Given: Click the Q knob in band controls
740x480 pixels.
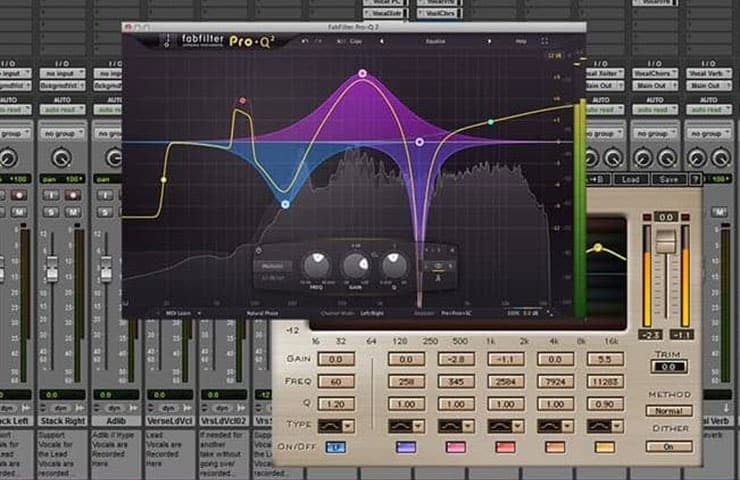Looking at the screenshot, I should 394,264.
